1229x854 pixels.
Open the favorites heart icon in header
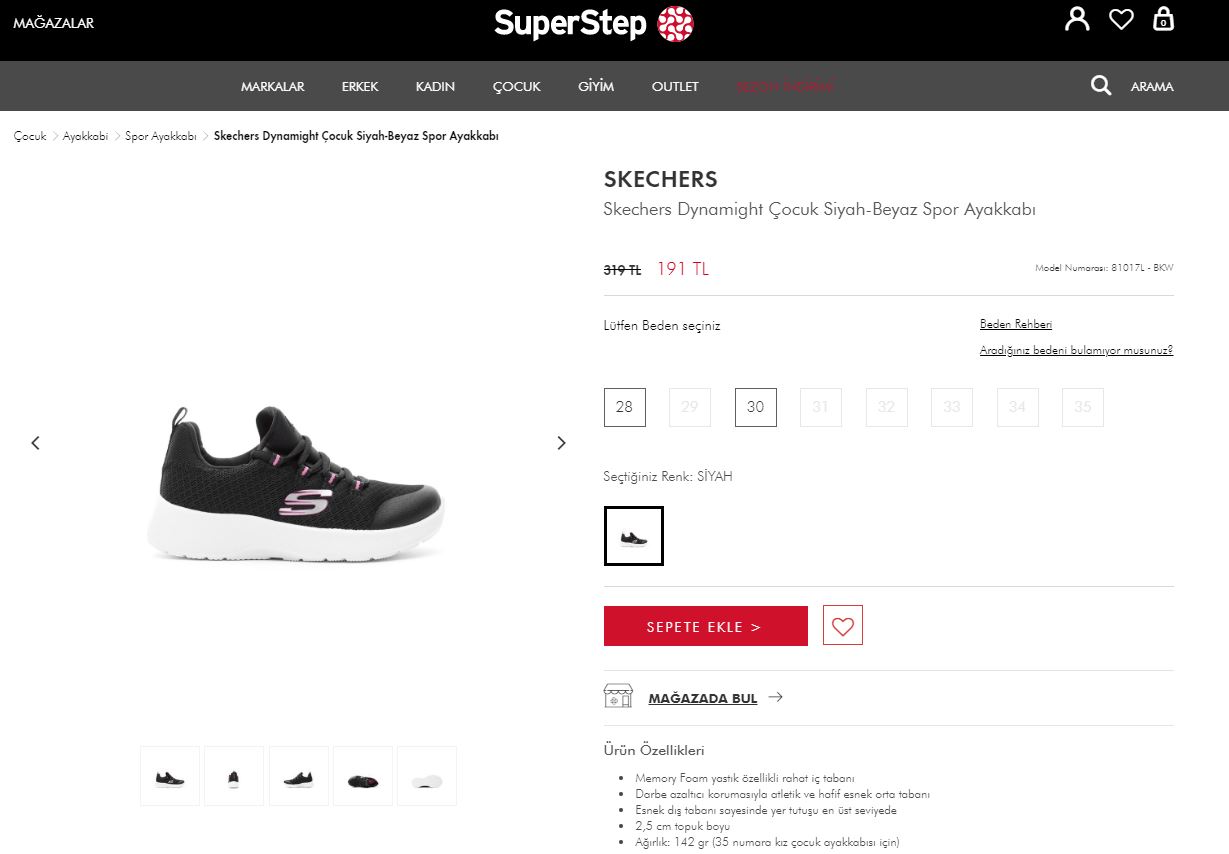click(x=1121, y=19)
